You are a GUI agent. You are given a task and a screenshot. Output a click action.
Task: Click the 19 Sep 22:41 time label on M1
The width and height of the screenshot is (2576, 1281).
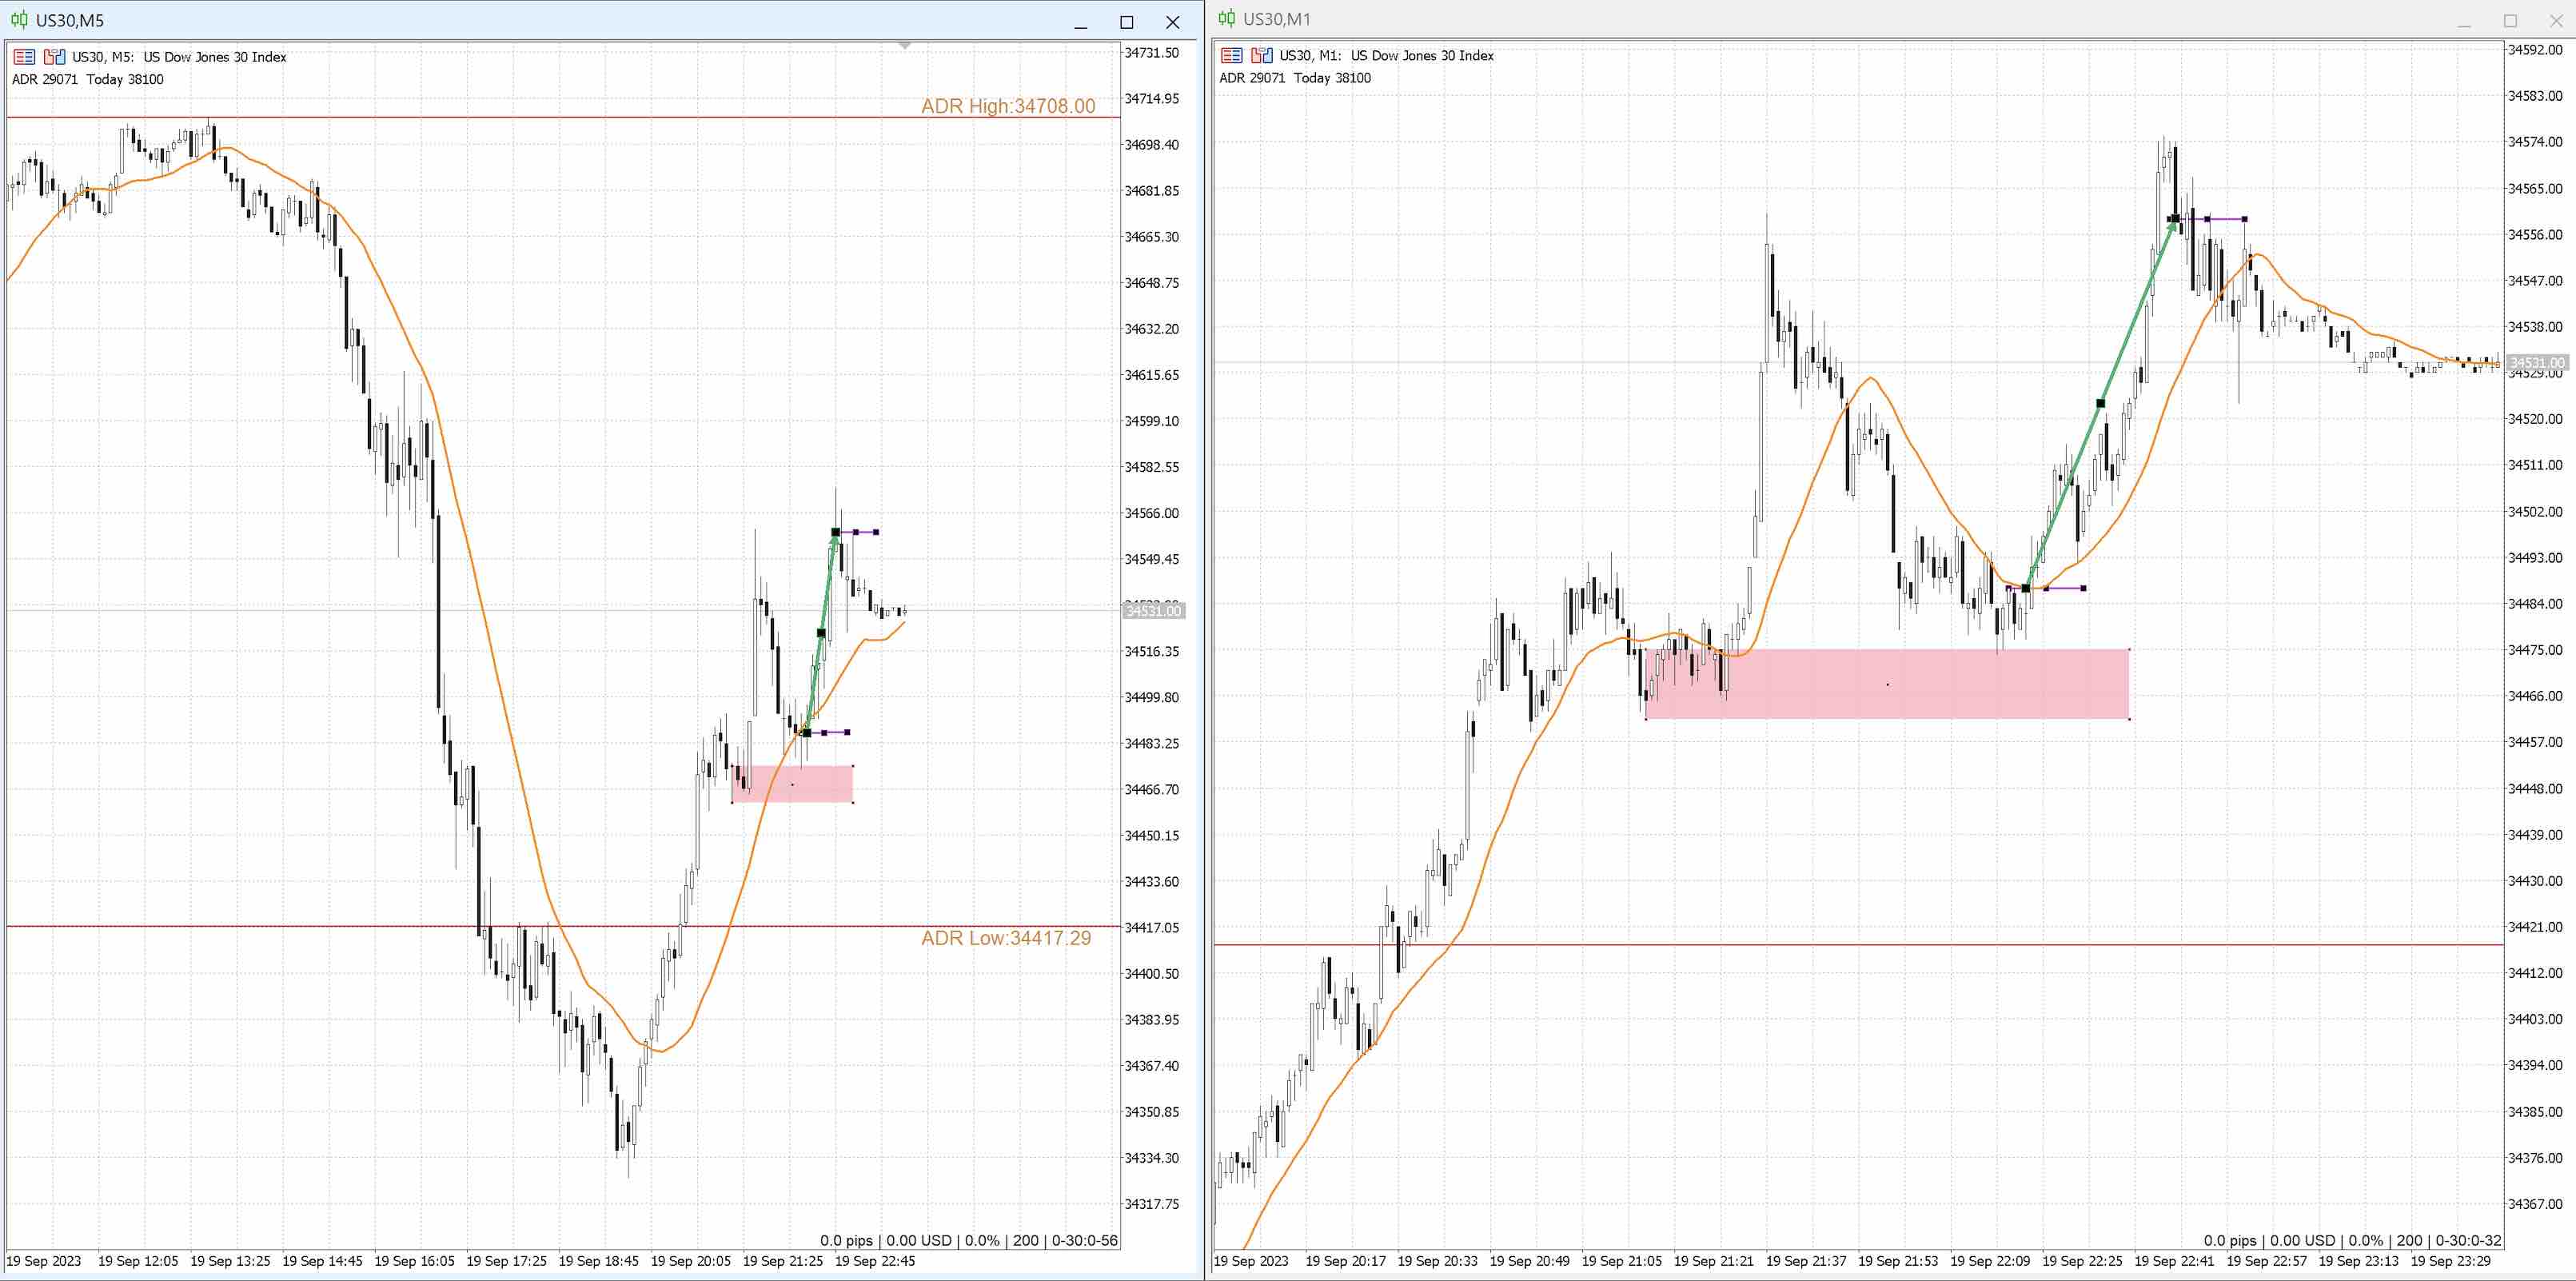coord(2173,1261)
